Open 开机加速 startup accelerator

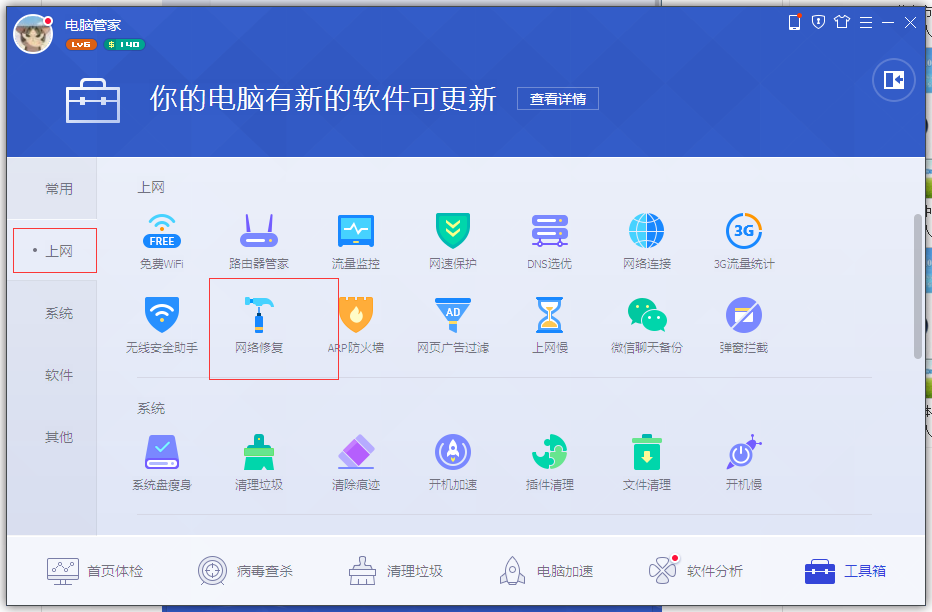click(x=453, y=463)
